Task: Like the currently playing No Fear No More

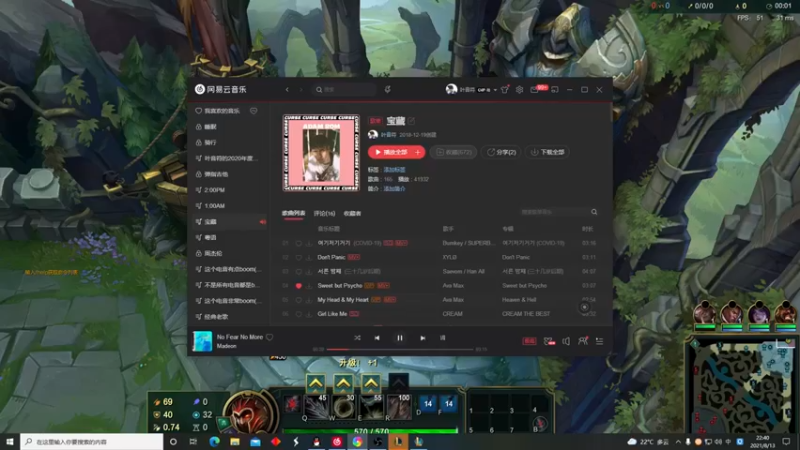Action: (269, 337)
